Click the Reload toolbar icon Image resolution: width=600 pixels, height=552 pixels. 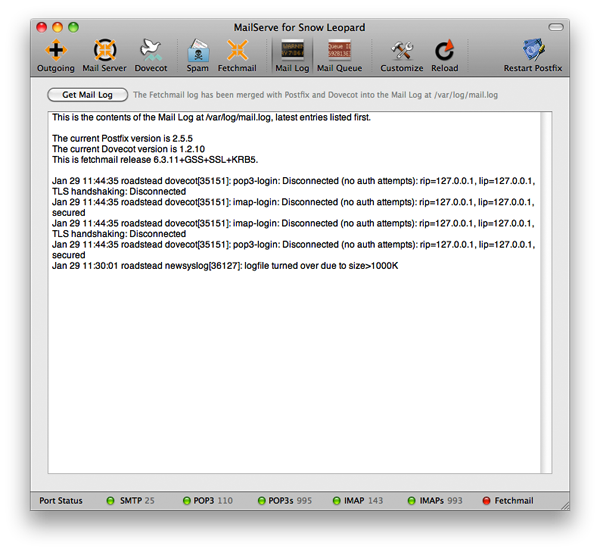445,55
